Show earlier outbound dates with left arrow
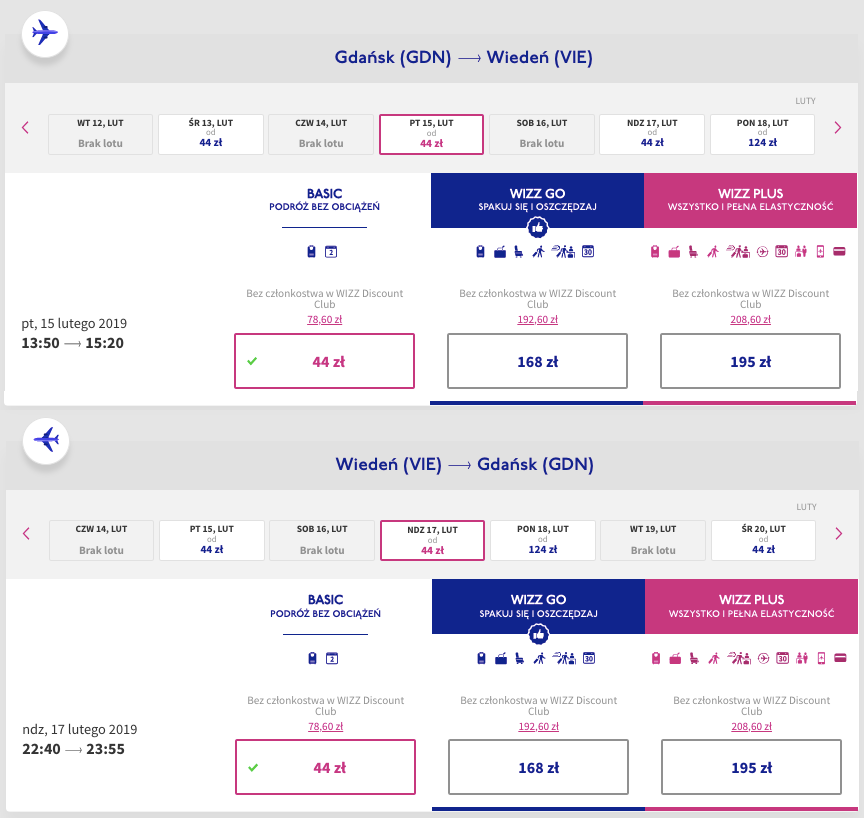The image size is (864, 818). [x=26, y=127]
